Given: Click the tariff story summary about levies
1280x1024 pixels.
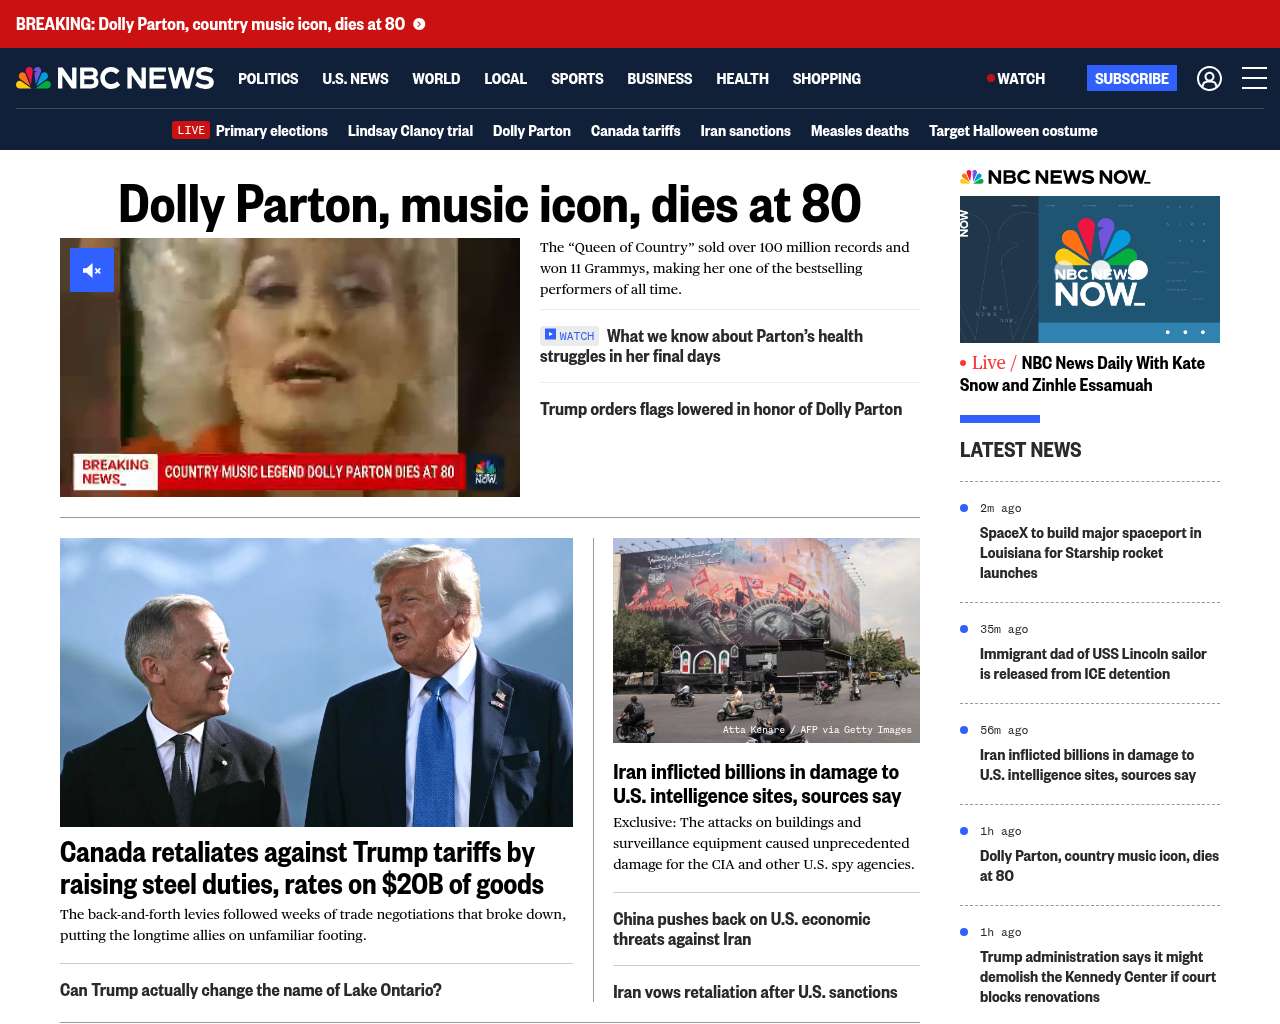Looking at the screenshot, I should (x=313, y=925).
